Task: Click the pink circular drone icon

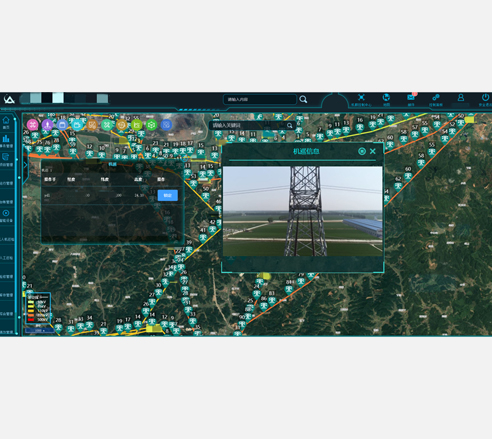Action: tap(33, 125)
